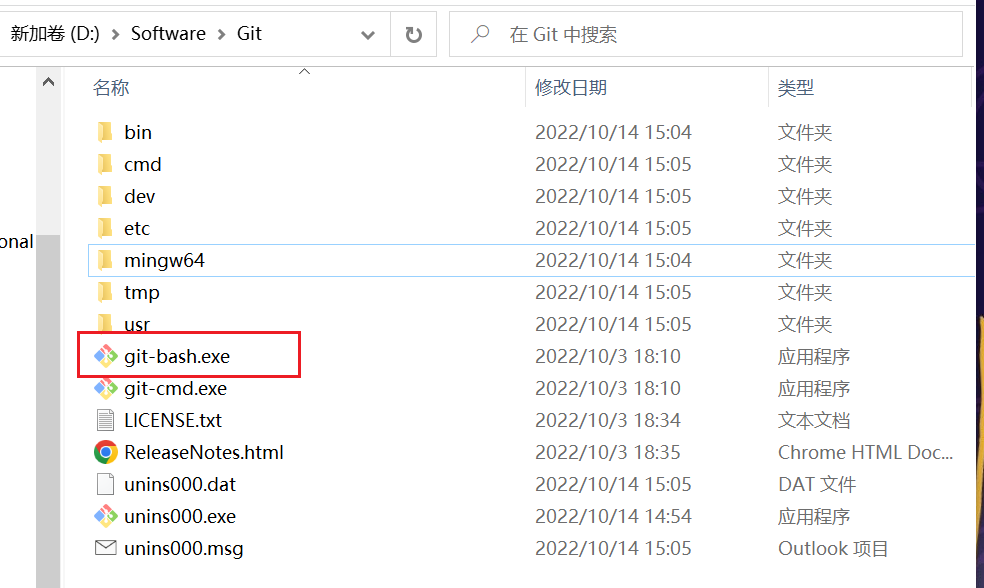The image size is (984, 588).
Task: Click the DAT 文件 type cell
Action: coord(817,484)
